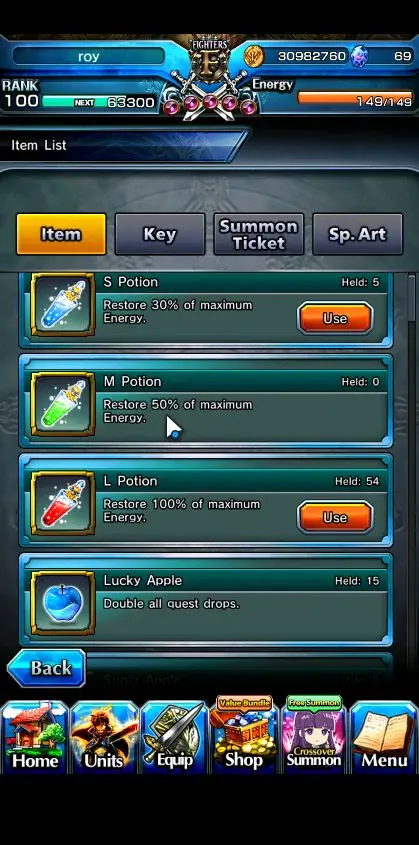
Task: Open the Menu book icon
Action: point(384,737)
